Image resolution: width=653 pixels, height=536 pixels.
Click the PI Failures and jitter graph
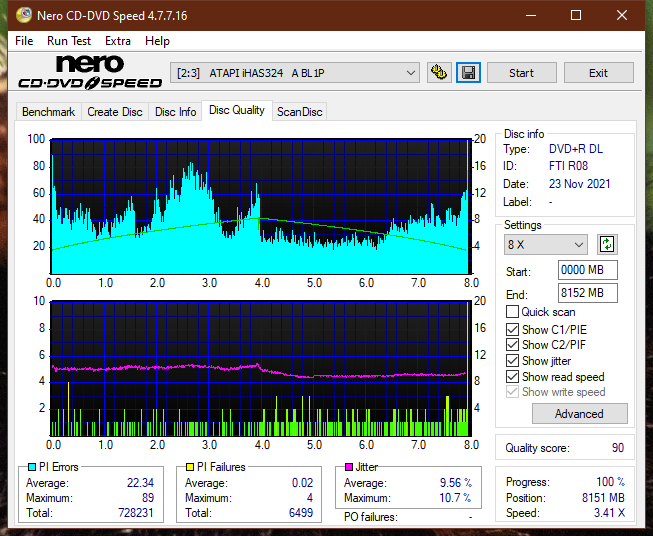pos(261,368)
